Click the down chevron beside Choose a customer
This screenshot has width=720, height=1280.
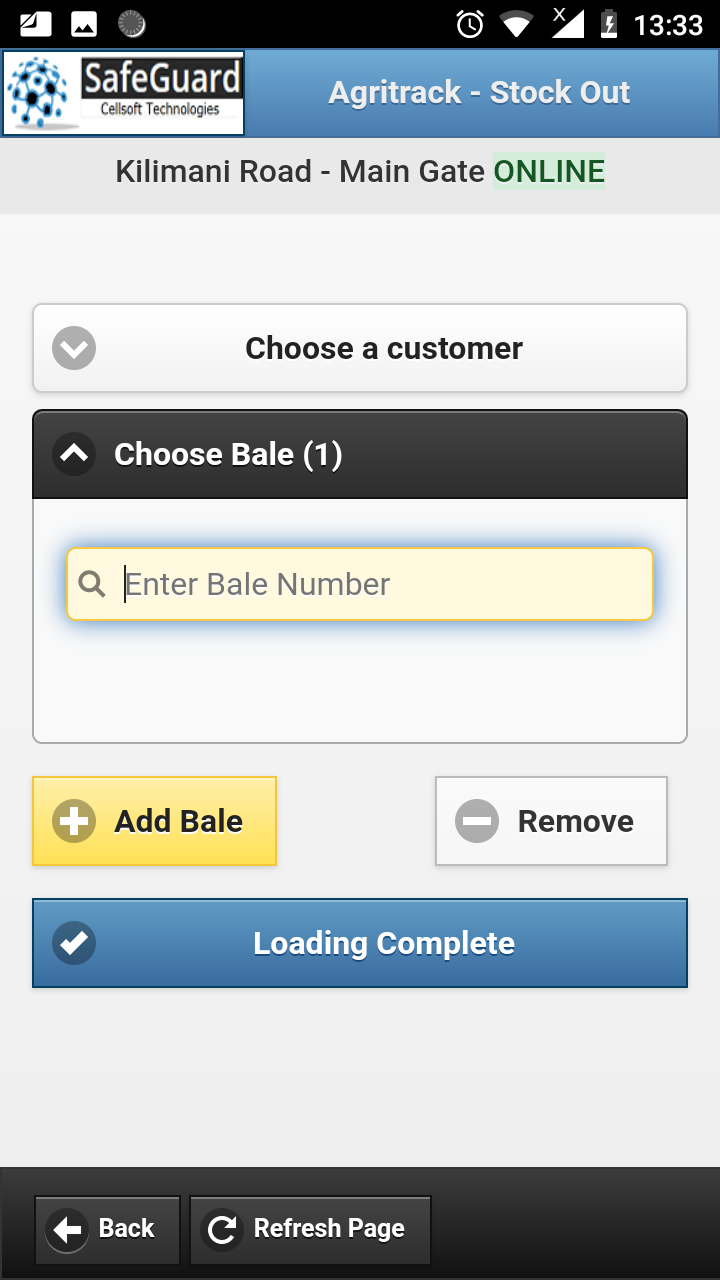74,349
